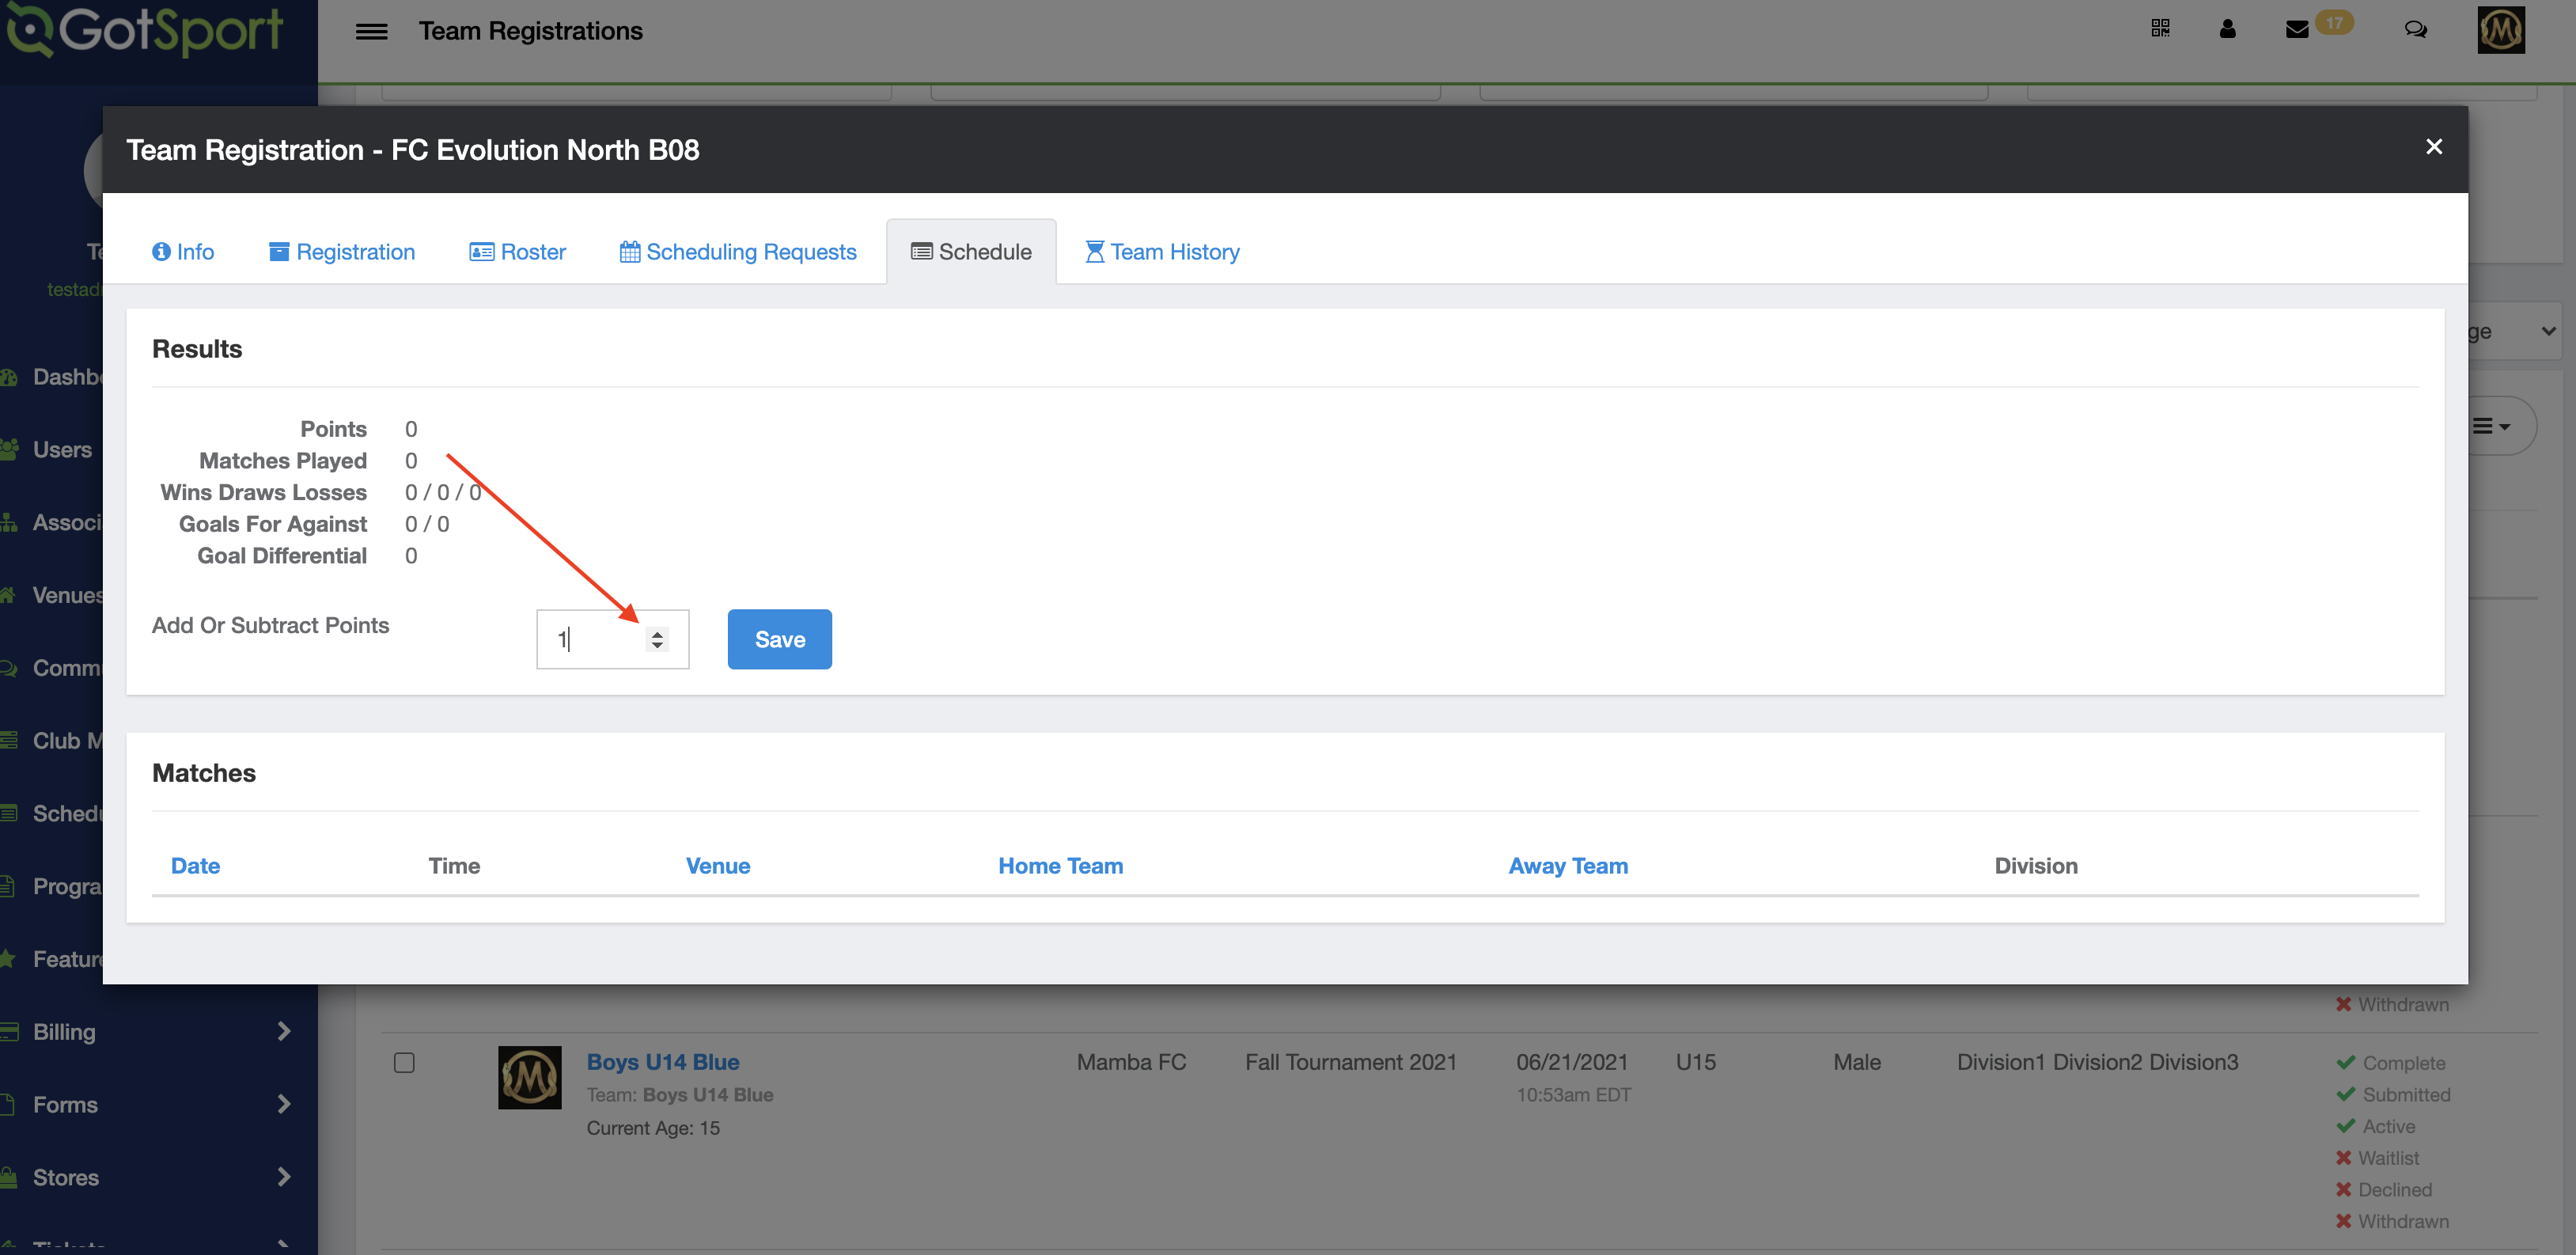Open the partially hidden select dropdown at right
Image resolution: width=2576 pixels, height=1255 pixels.
(2515, 331)
